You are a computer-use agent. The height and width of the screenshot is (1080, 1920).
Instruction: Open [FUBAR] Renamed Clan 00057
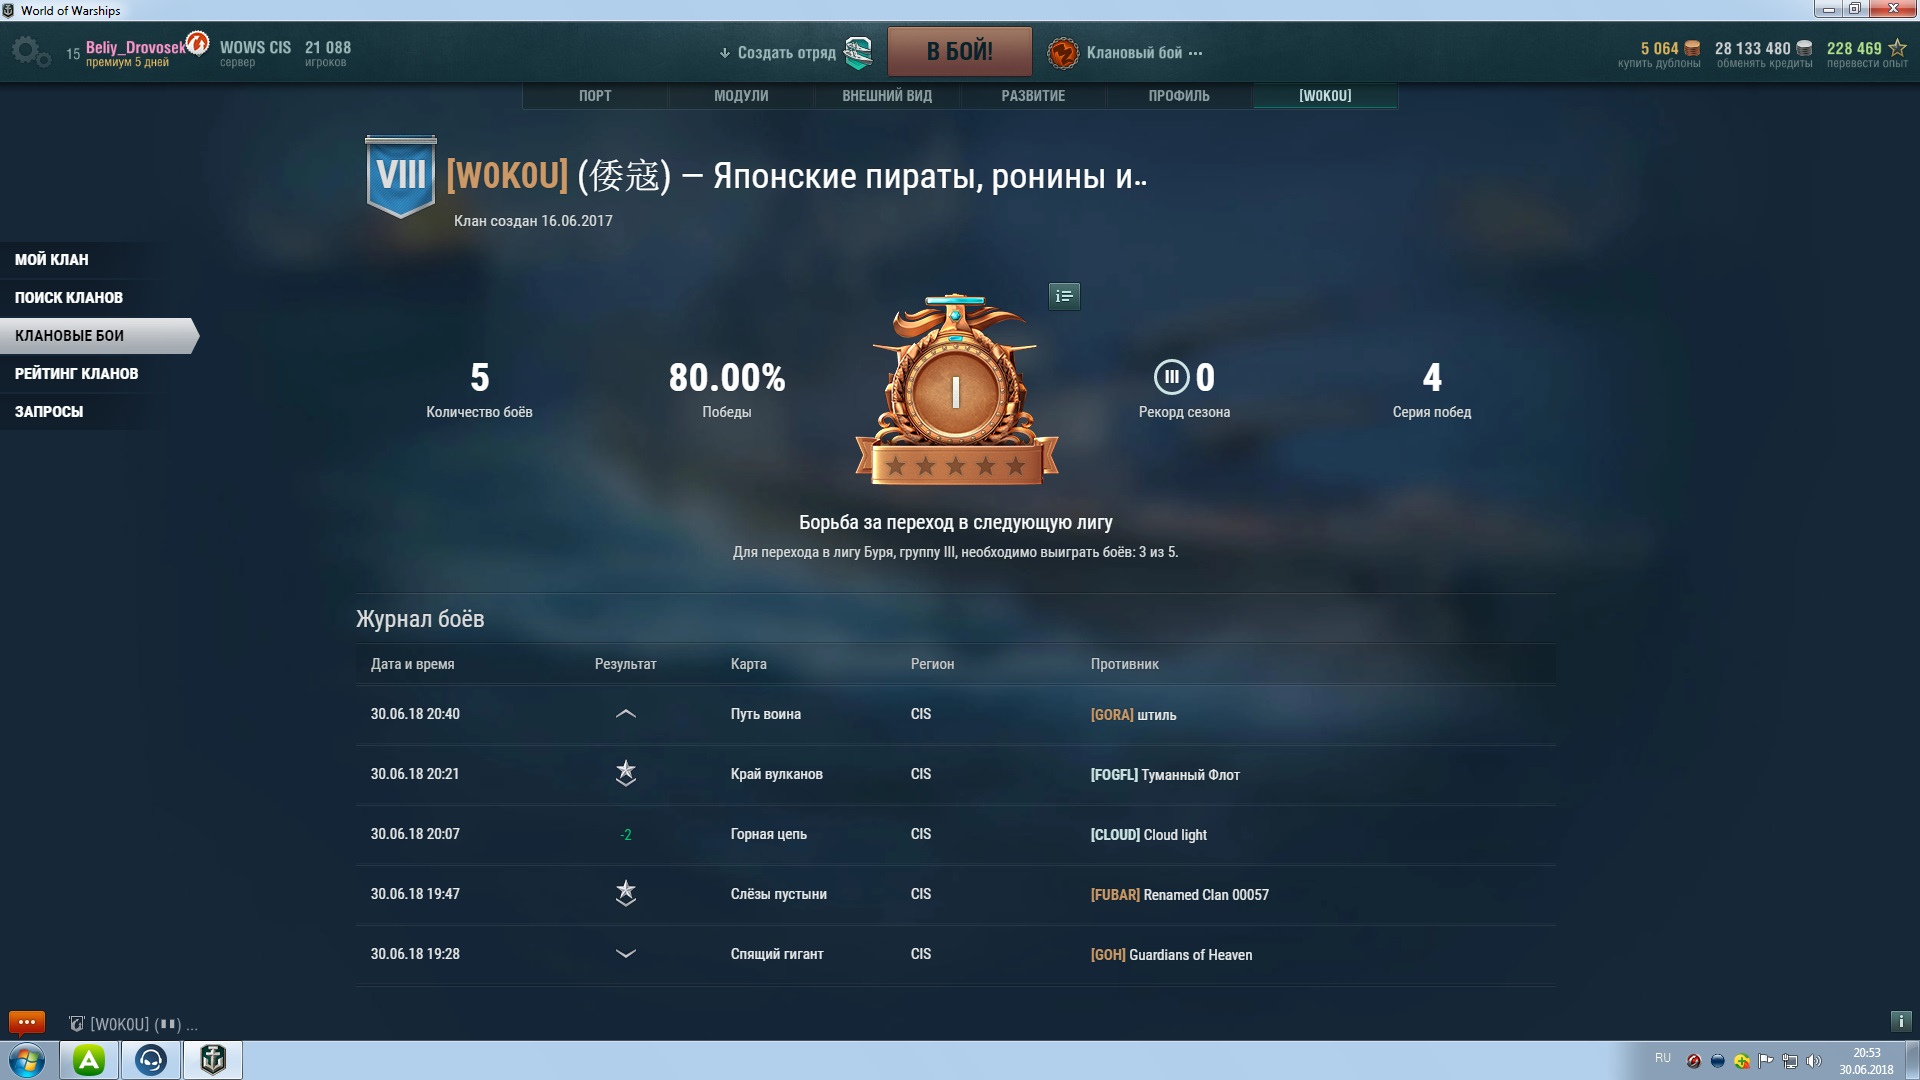click(x=1179, y=895)
